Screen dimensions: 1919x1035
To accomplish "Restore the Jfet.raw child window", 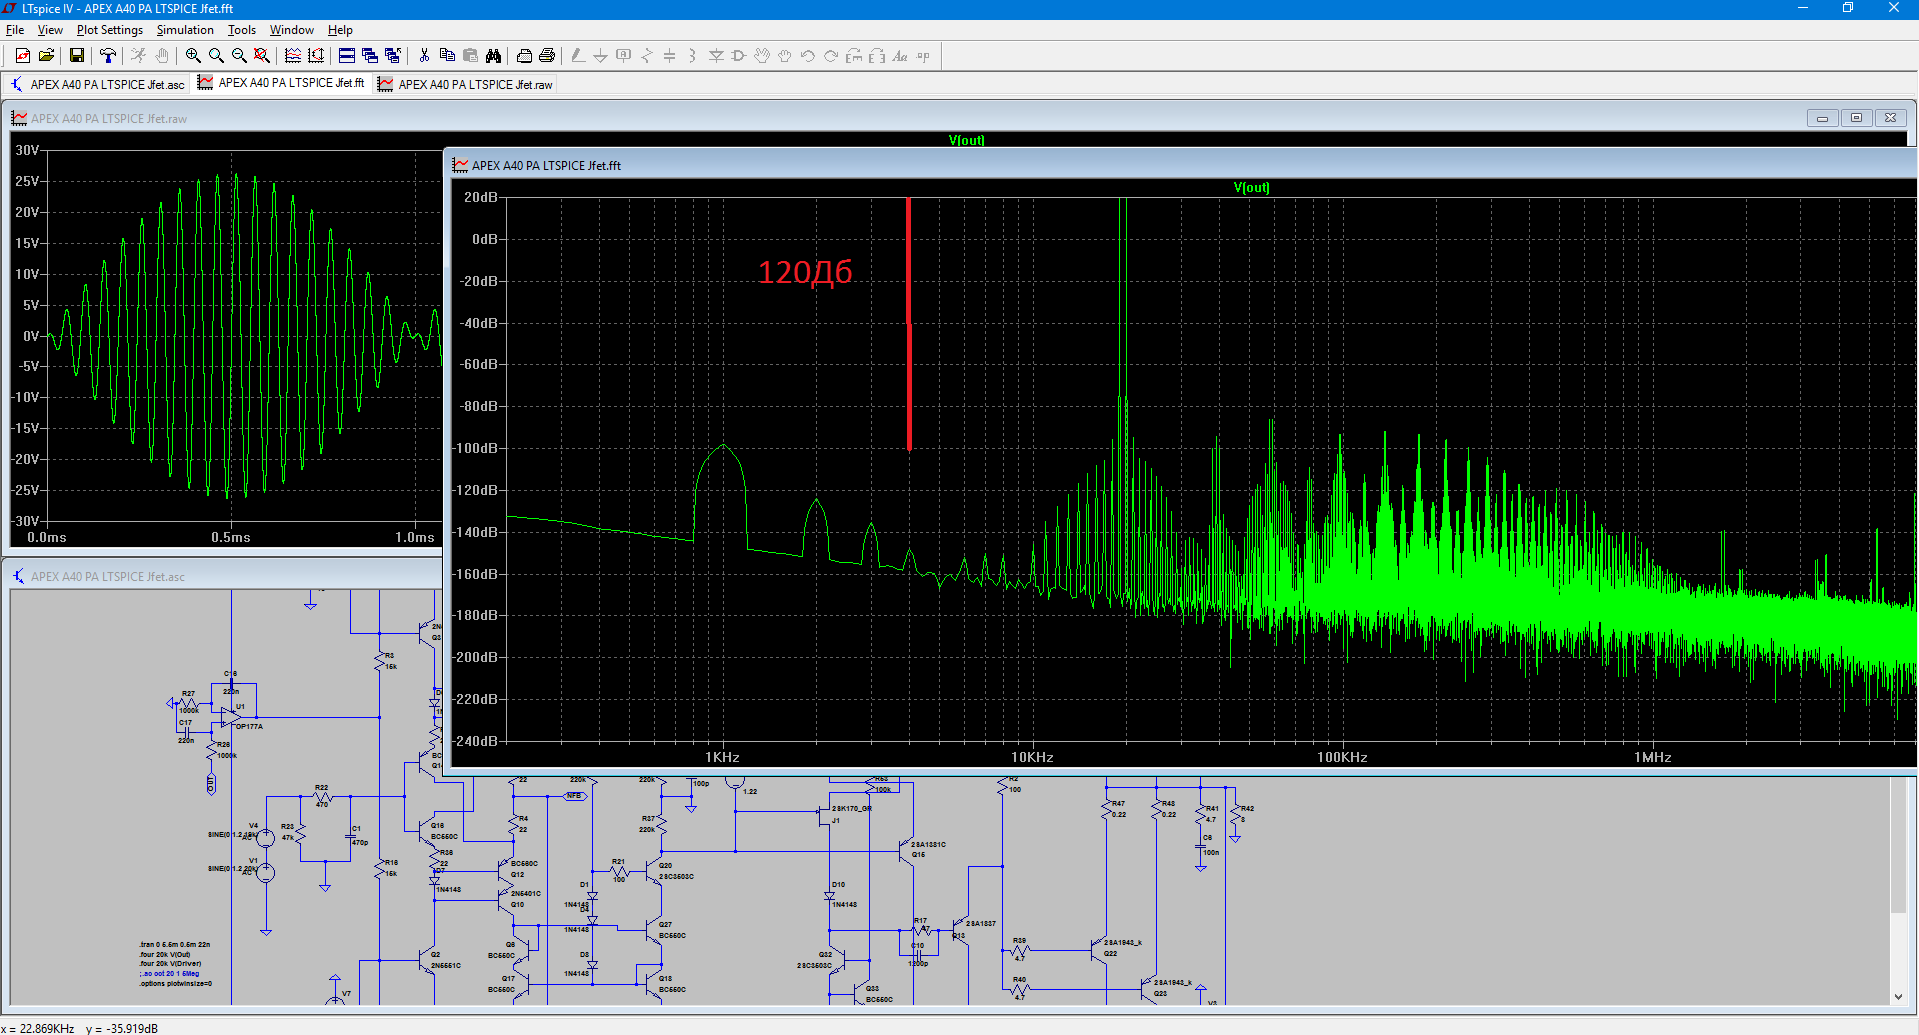I will pyautogui.click(x=1856, y=118).
